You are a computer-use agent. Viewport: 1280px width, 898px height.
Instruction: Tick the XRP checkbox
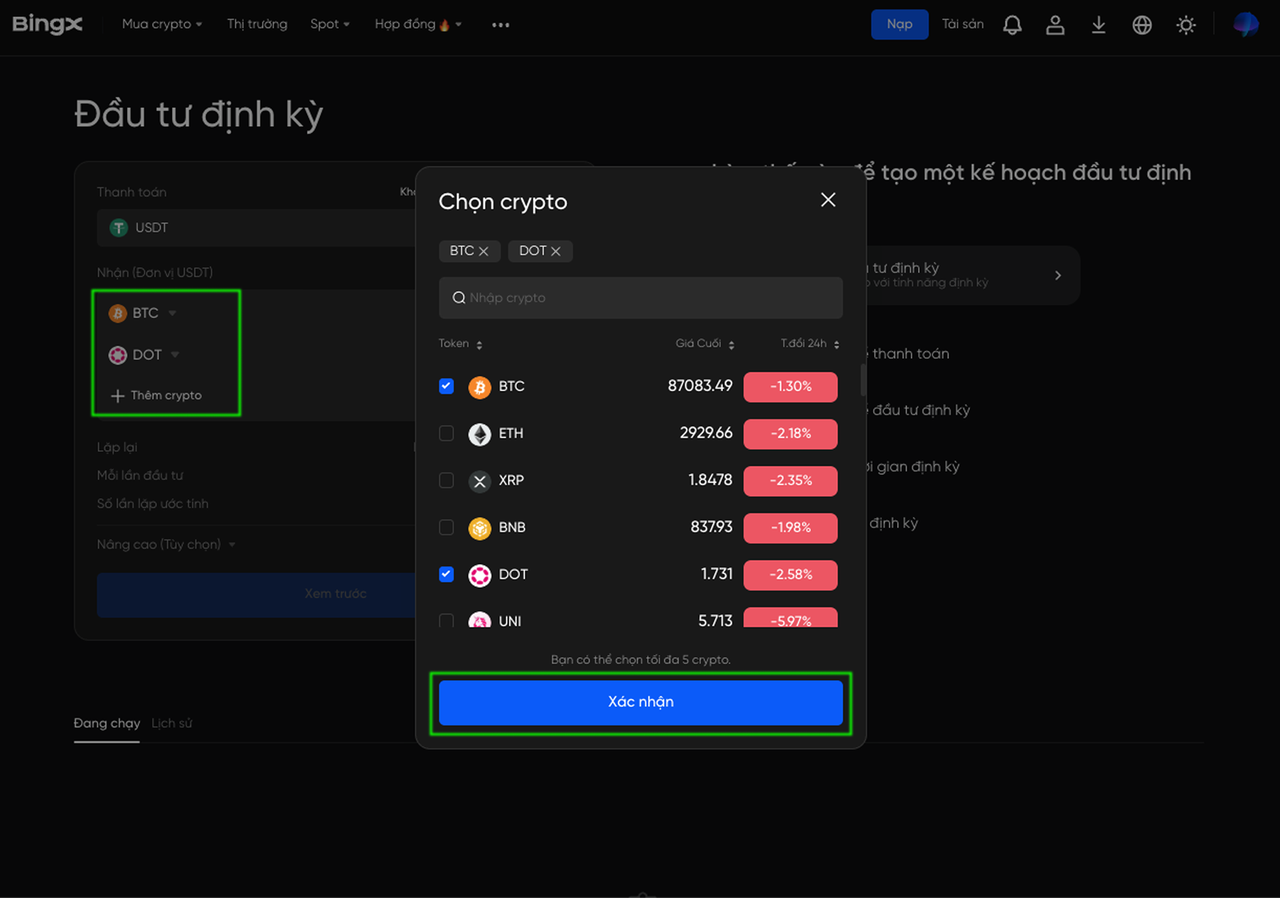pos(447,480)
